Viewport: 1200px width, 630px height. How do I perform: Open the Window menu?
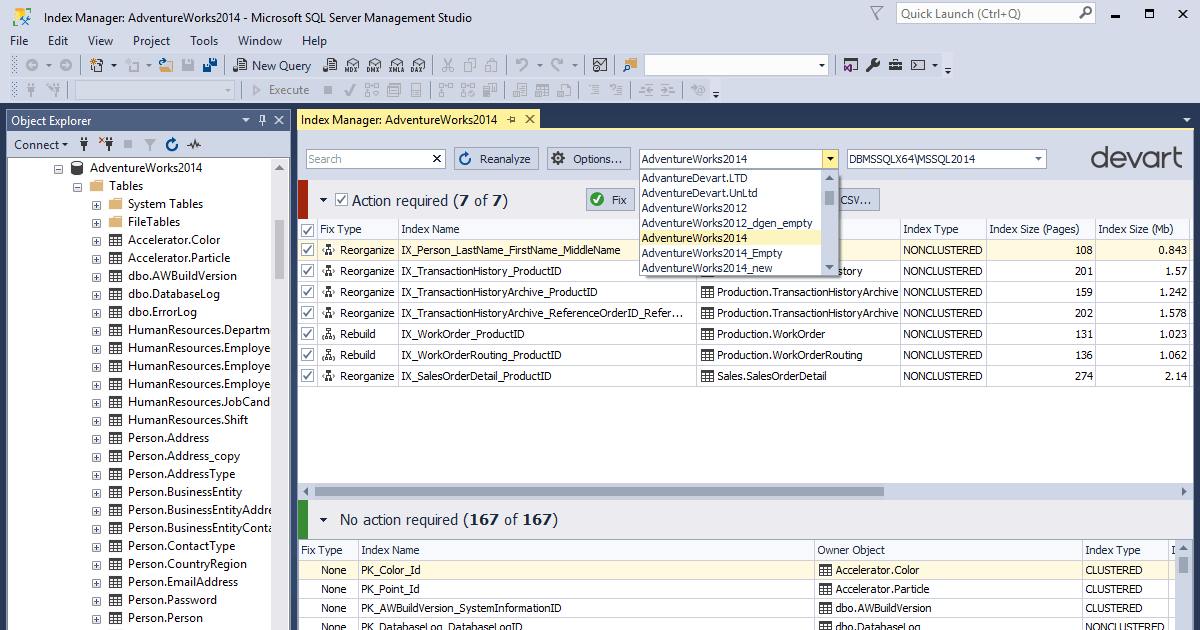[x=259, y=41]
